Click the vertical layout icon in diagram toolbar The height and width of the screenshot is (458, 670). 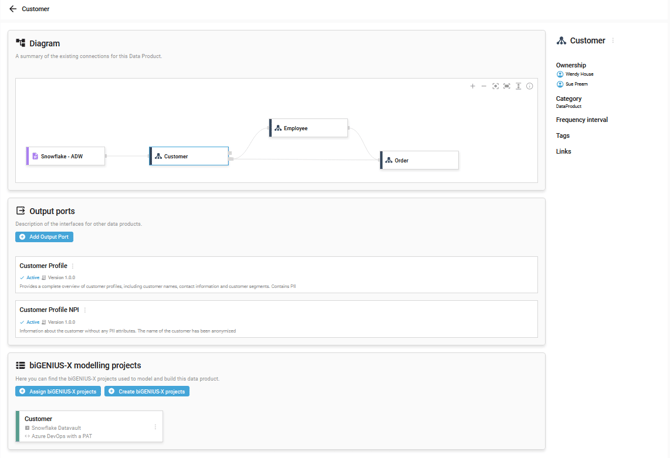(x=518, y=86)
